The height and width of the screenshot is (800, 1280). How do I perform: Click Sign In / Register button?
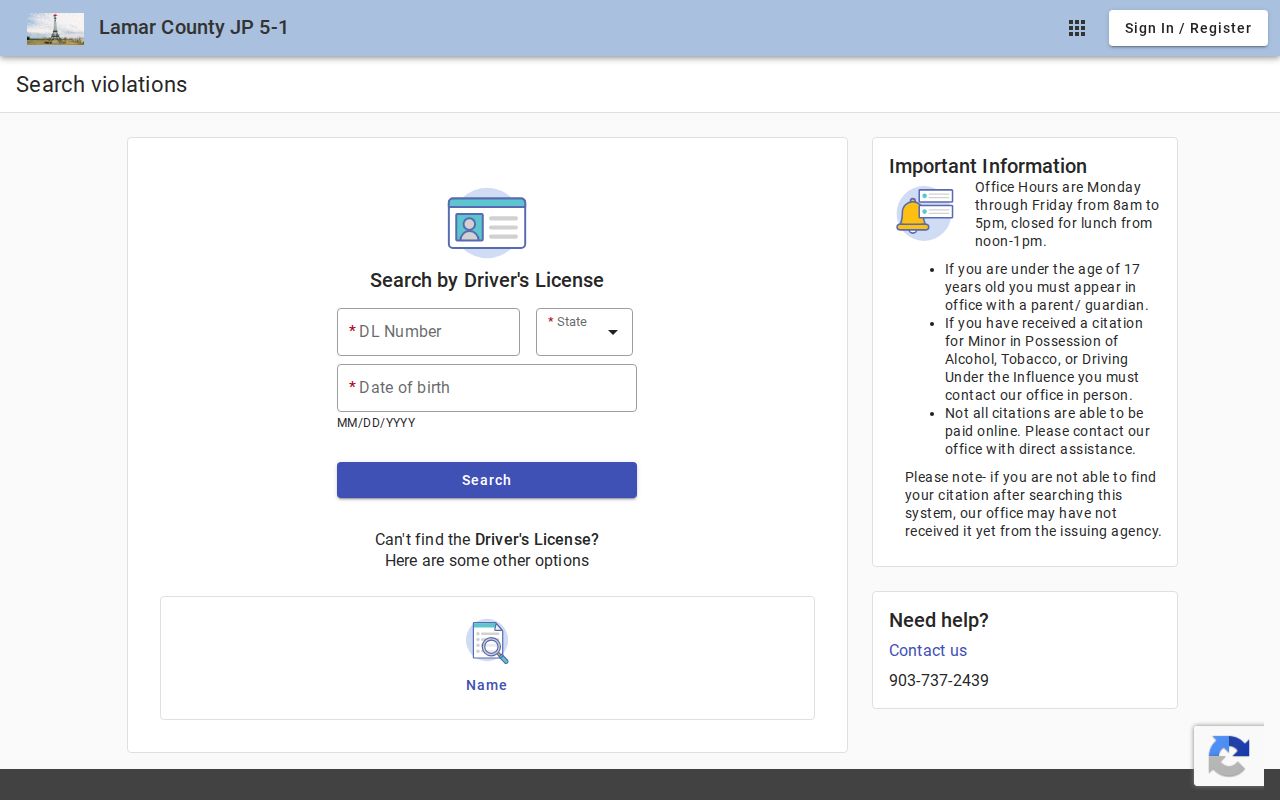point(1188,28)
